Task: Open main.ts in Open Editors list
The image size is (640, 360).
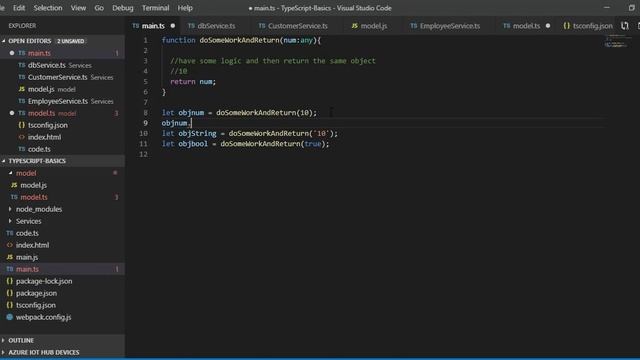Action: point(62,53)
